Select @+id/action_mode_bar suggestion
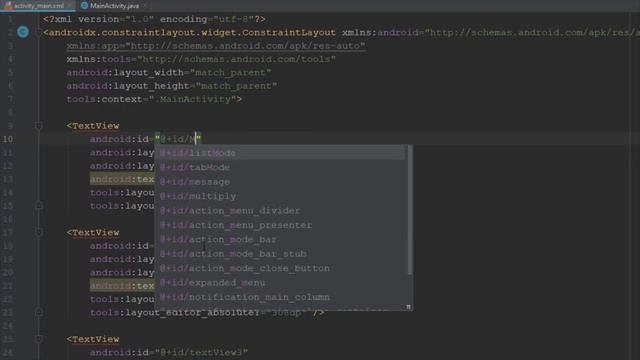The image size is (640, 360). point(280,240)
